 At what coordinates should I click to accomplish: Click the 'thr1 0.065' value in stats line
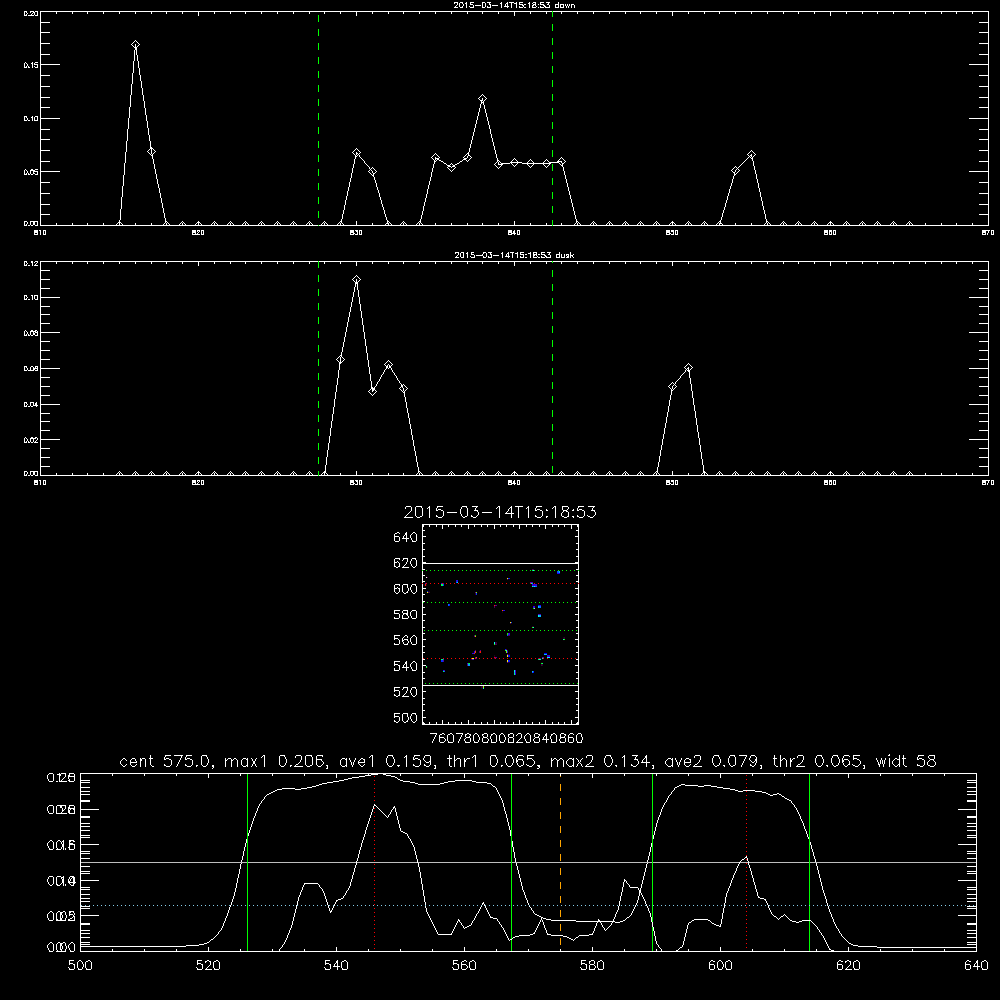(x=490, y=761)
